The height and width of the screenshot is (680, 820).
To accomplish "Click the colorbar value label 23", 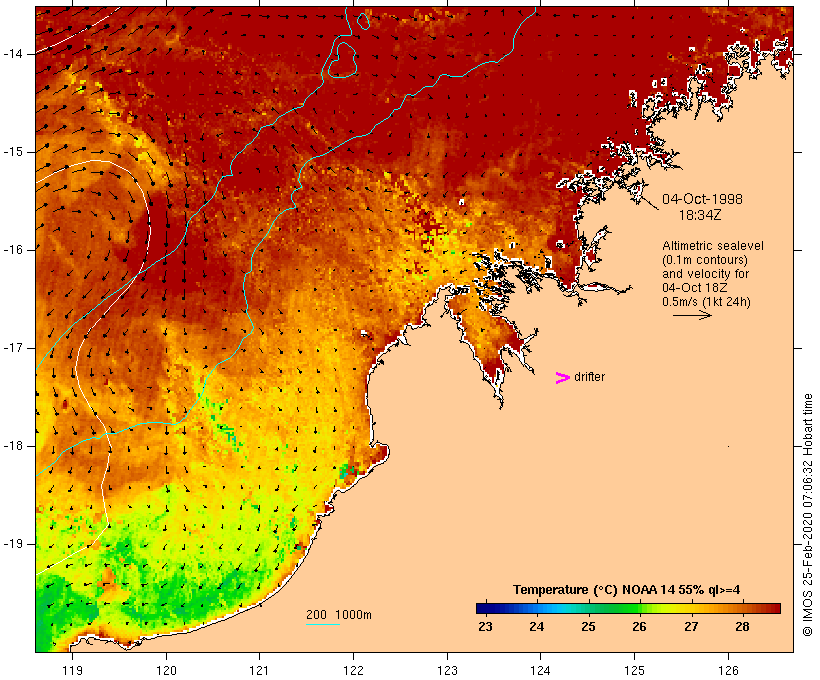I will point(485,626).
